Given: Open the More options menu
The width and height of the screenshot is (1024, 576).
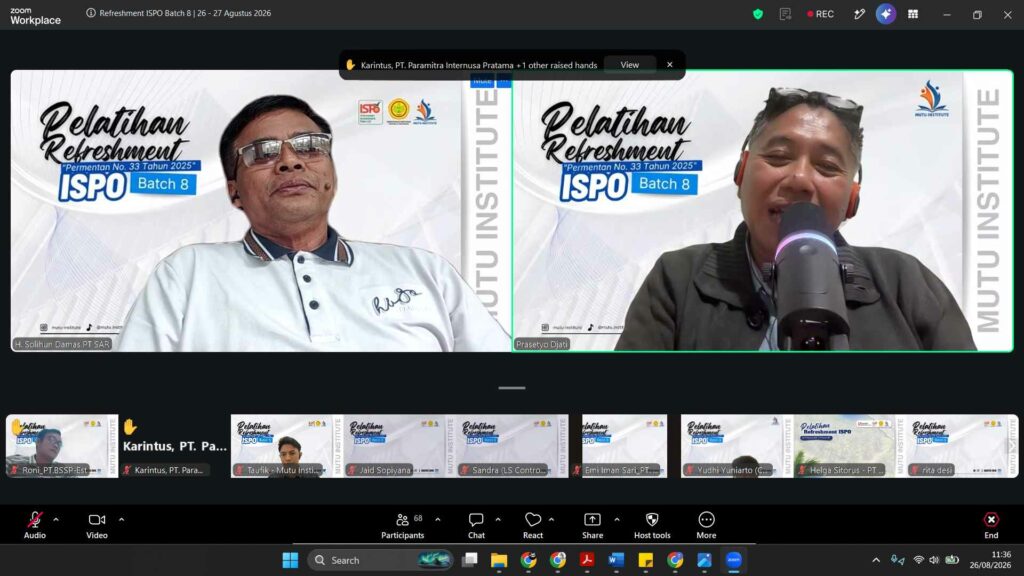Looking at the screenshot, I should (x=706, y=525).
